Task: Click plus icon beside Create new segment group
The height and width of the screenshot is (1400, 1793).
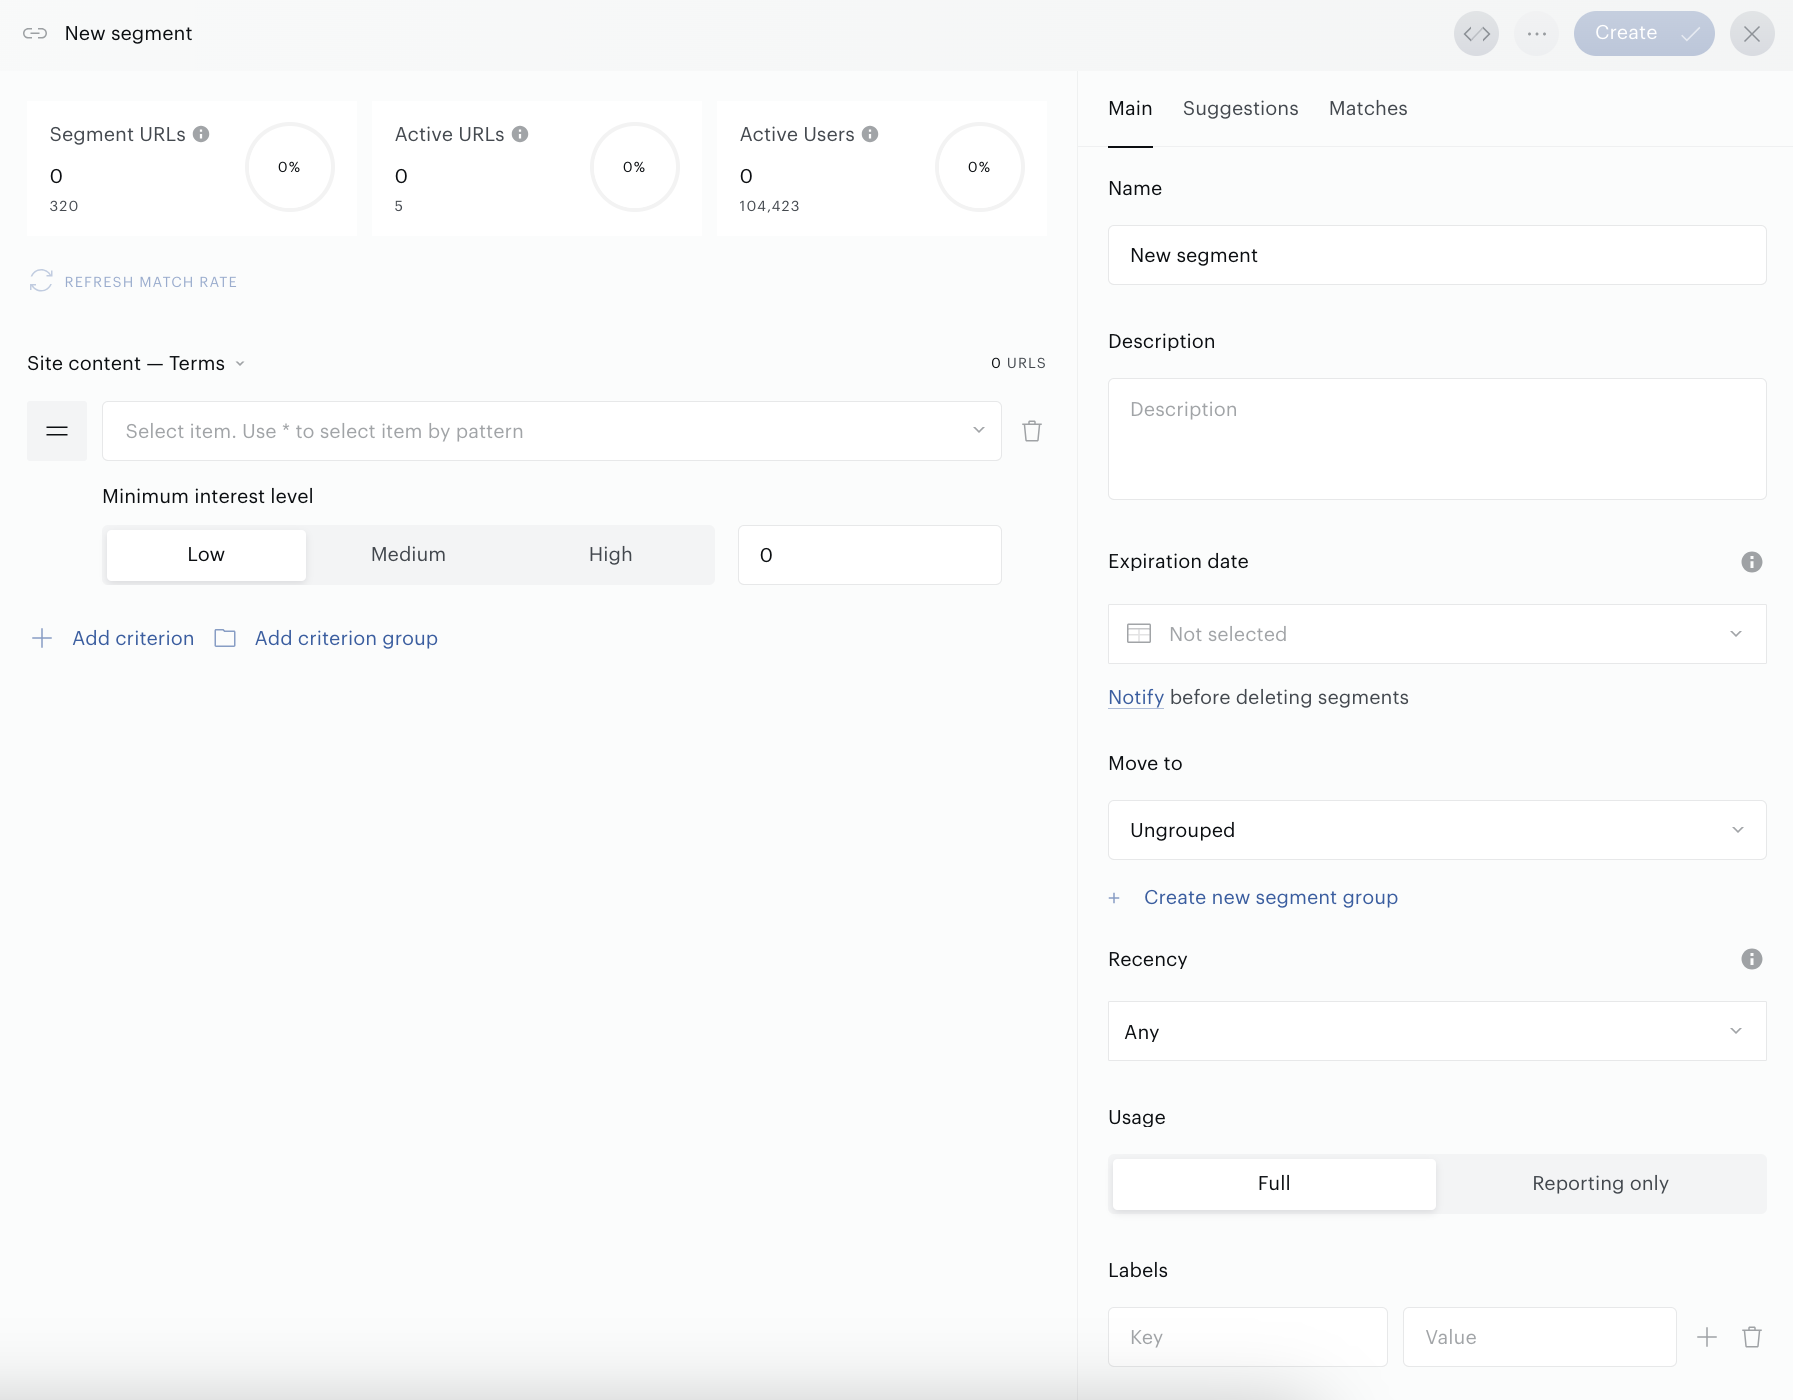Action: coord(1114,898)
